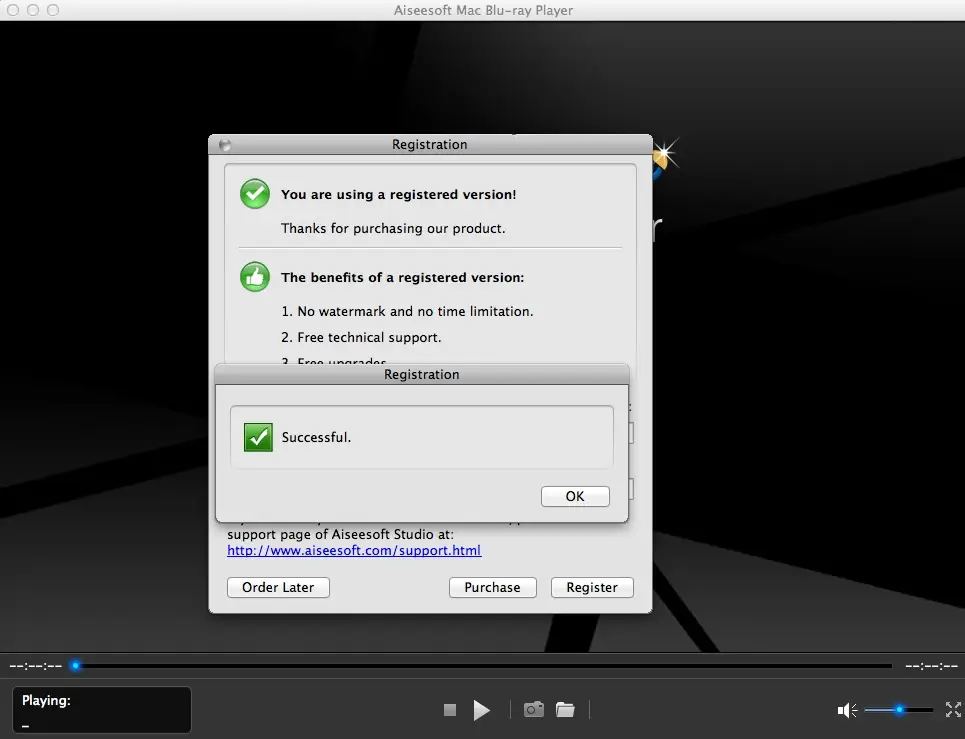The image size is (965, 739).
Task: Click the Purchase button
Action: point(492,587)
